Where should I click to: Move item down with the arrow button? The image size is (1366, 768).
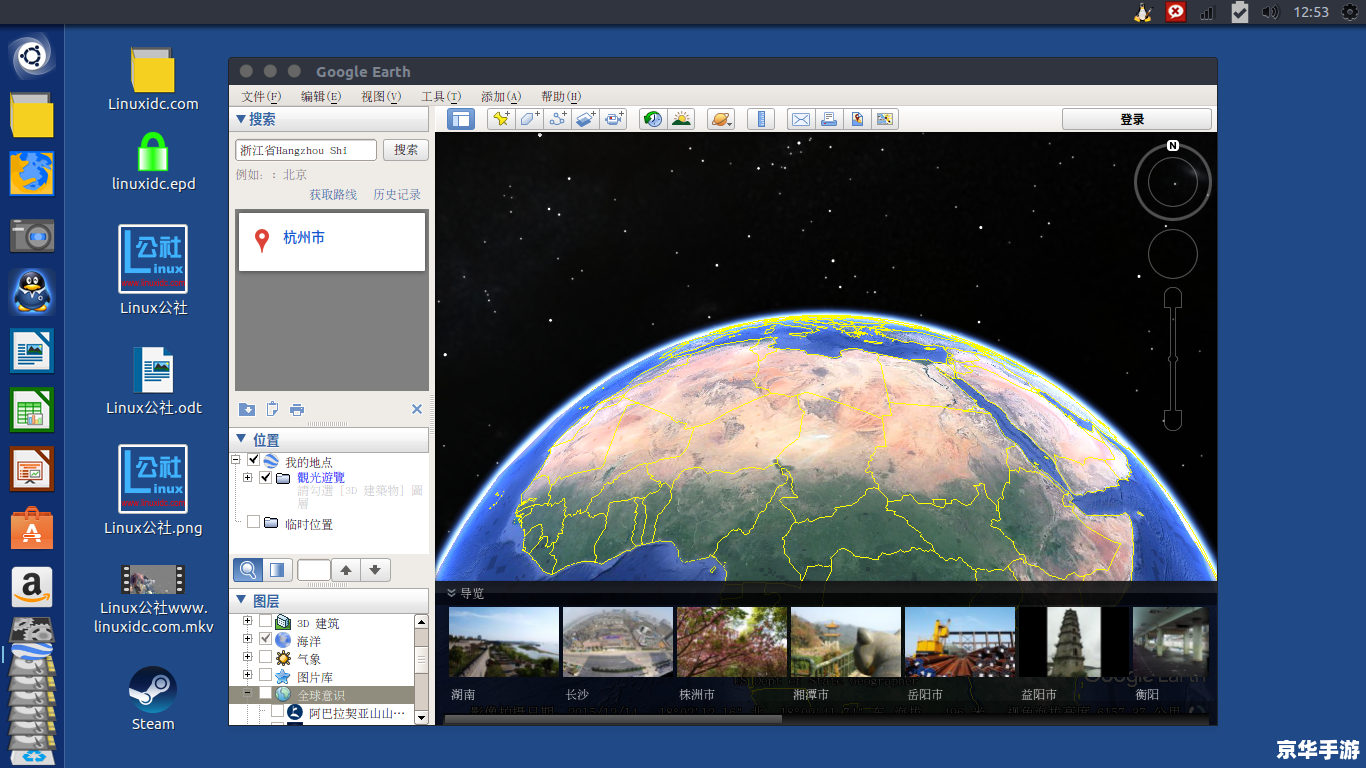pyautogui.click(x=375, y=570)
